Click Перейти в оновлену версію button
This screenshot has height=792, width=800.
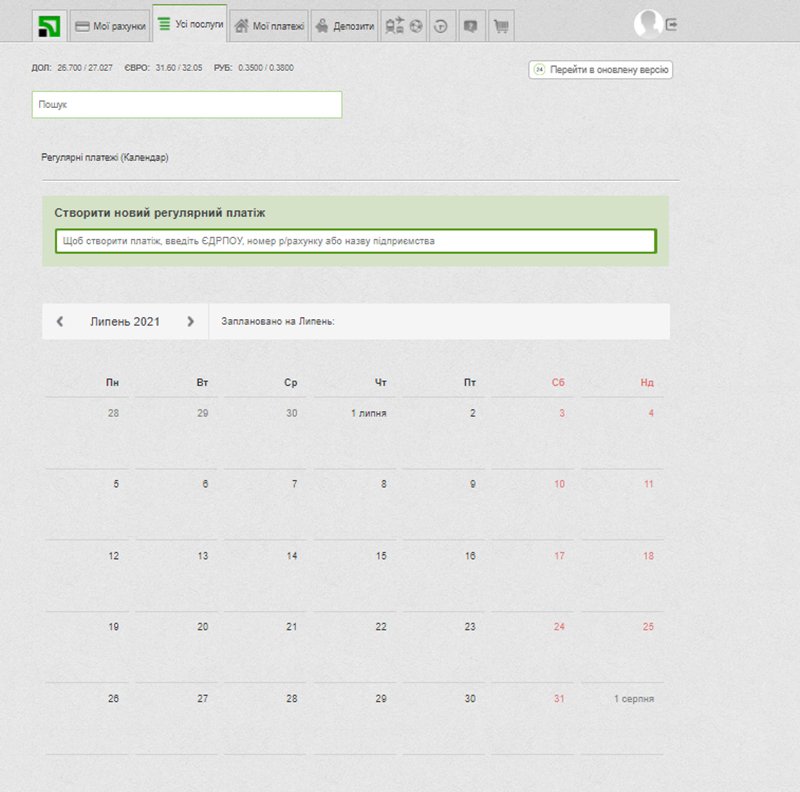pyautogui.click(x=600, y=70)
